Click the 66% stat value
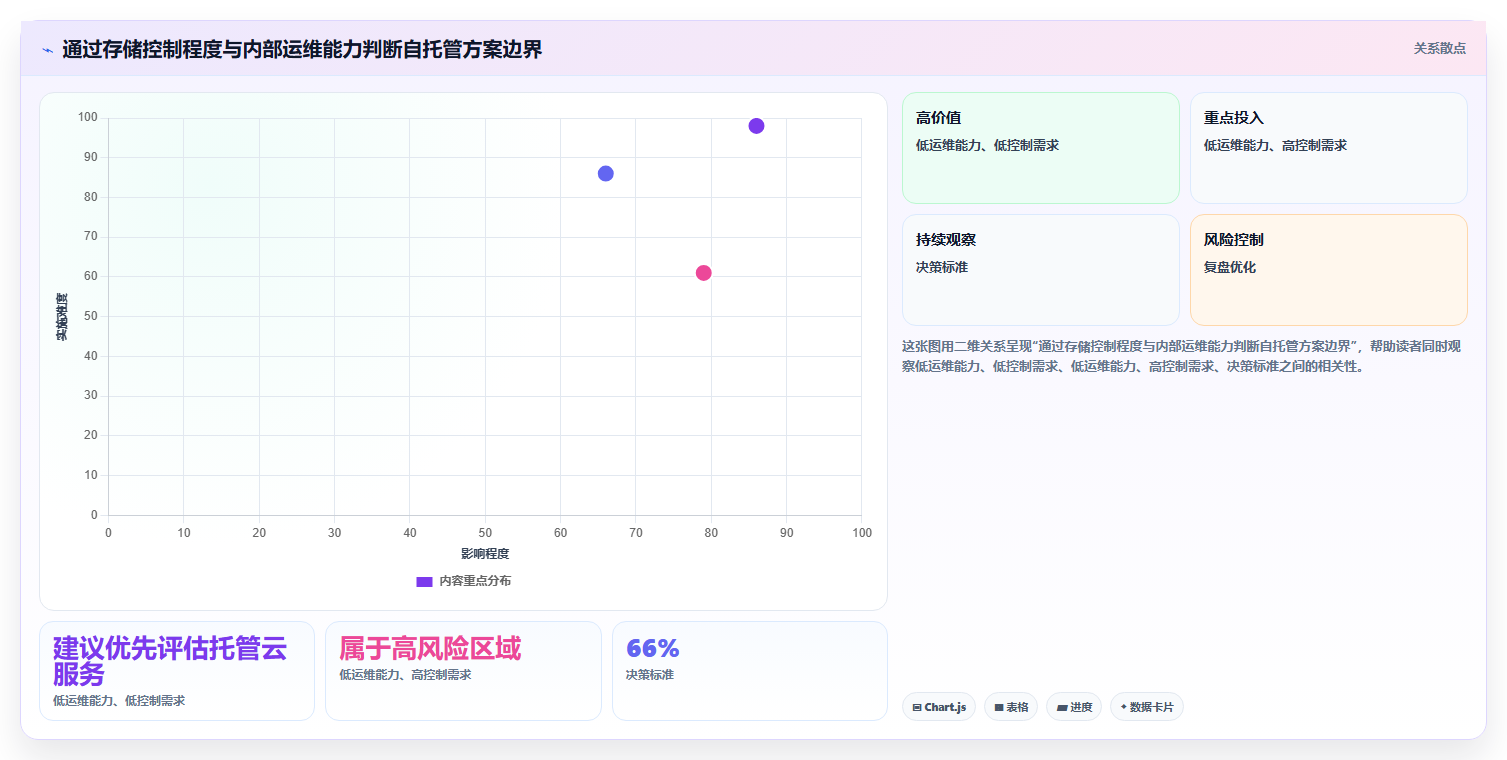This screenshot has width=1507, height=760. [x=652, y=648]
